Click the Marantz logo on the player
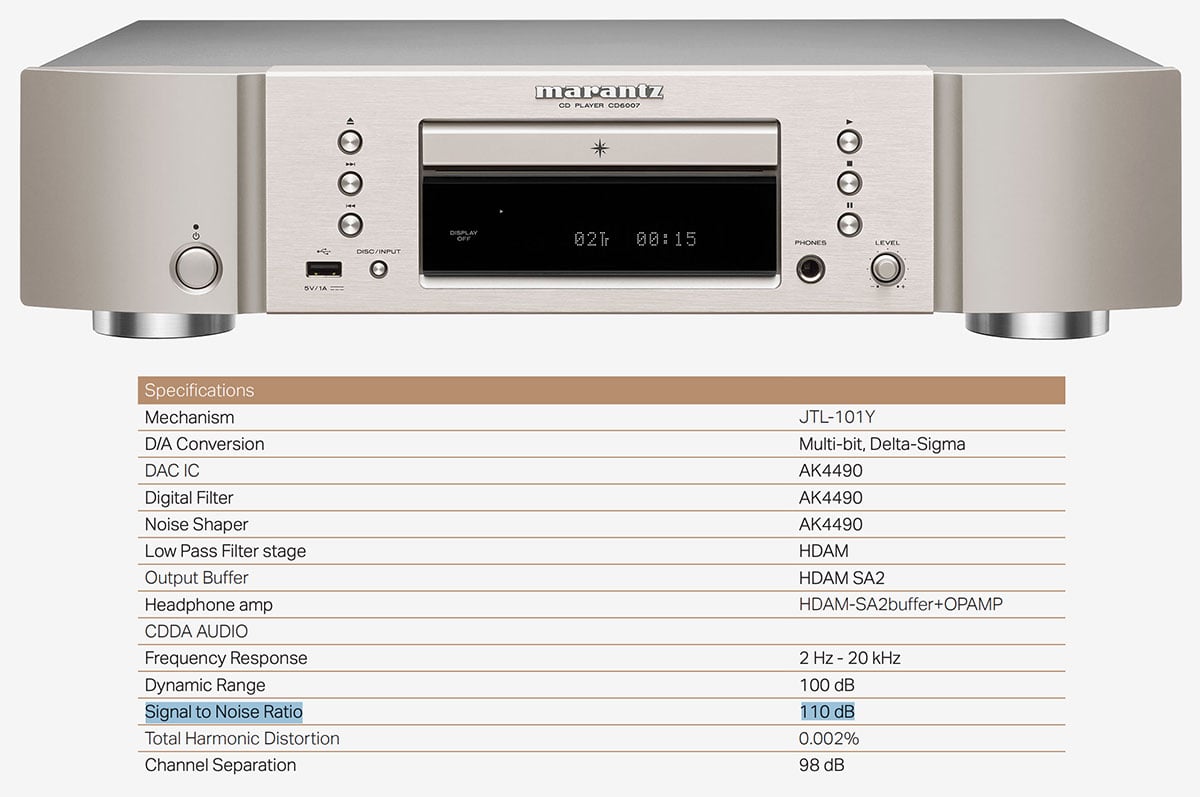1200x797 pixels. (599, 92)
